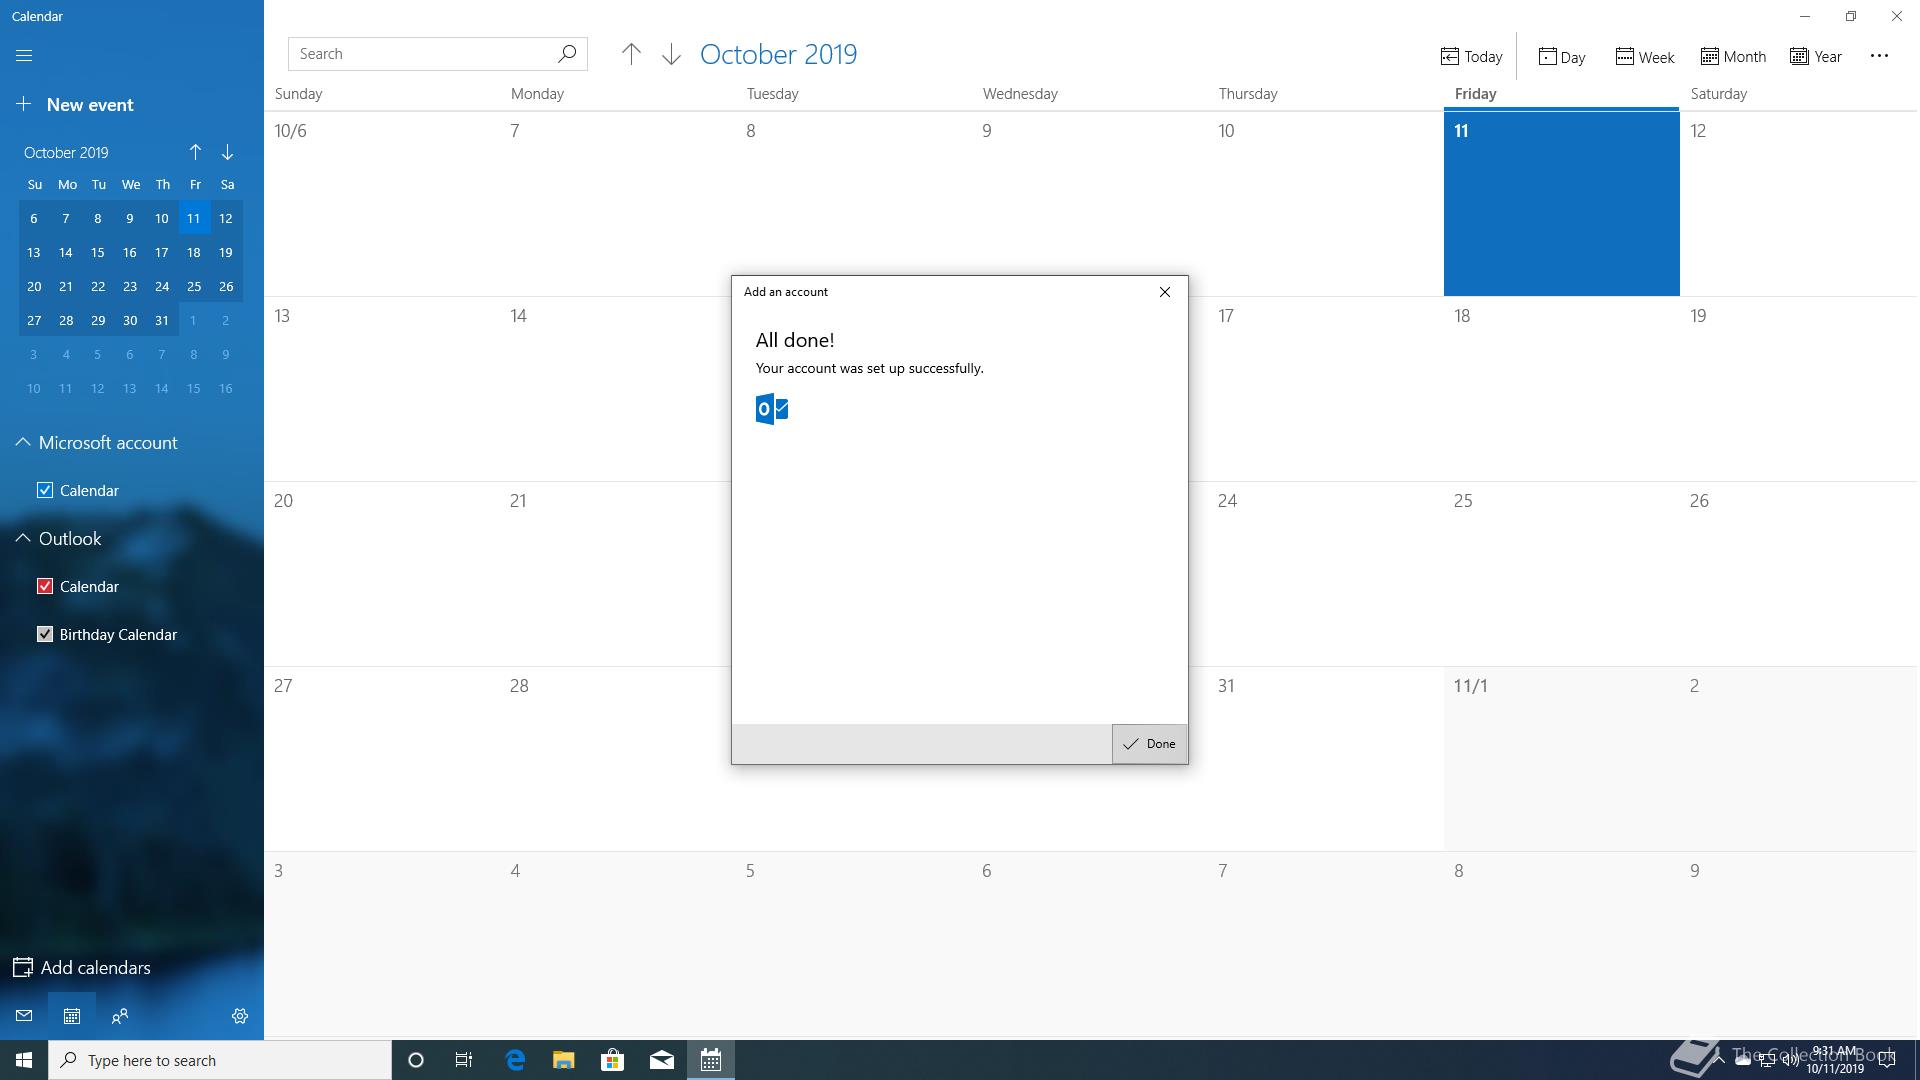Go to next month with down arrow

point(671,55)
